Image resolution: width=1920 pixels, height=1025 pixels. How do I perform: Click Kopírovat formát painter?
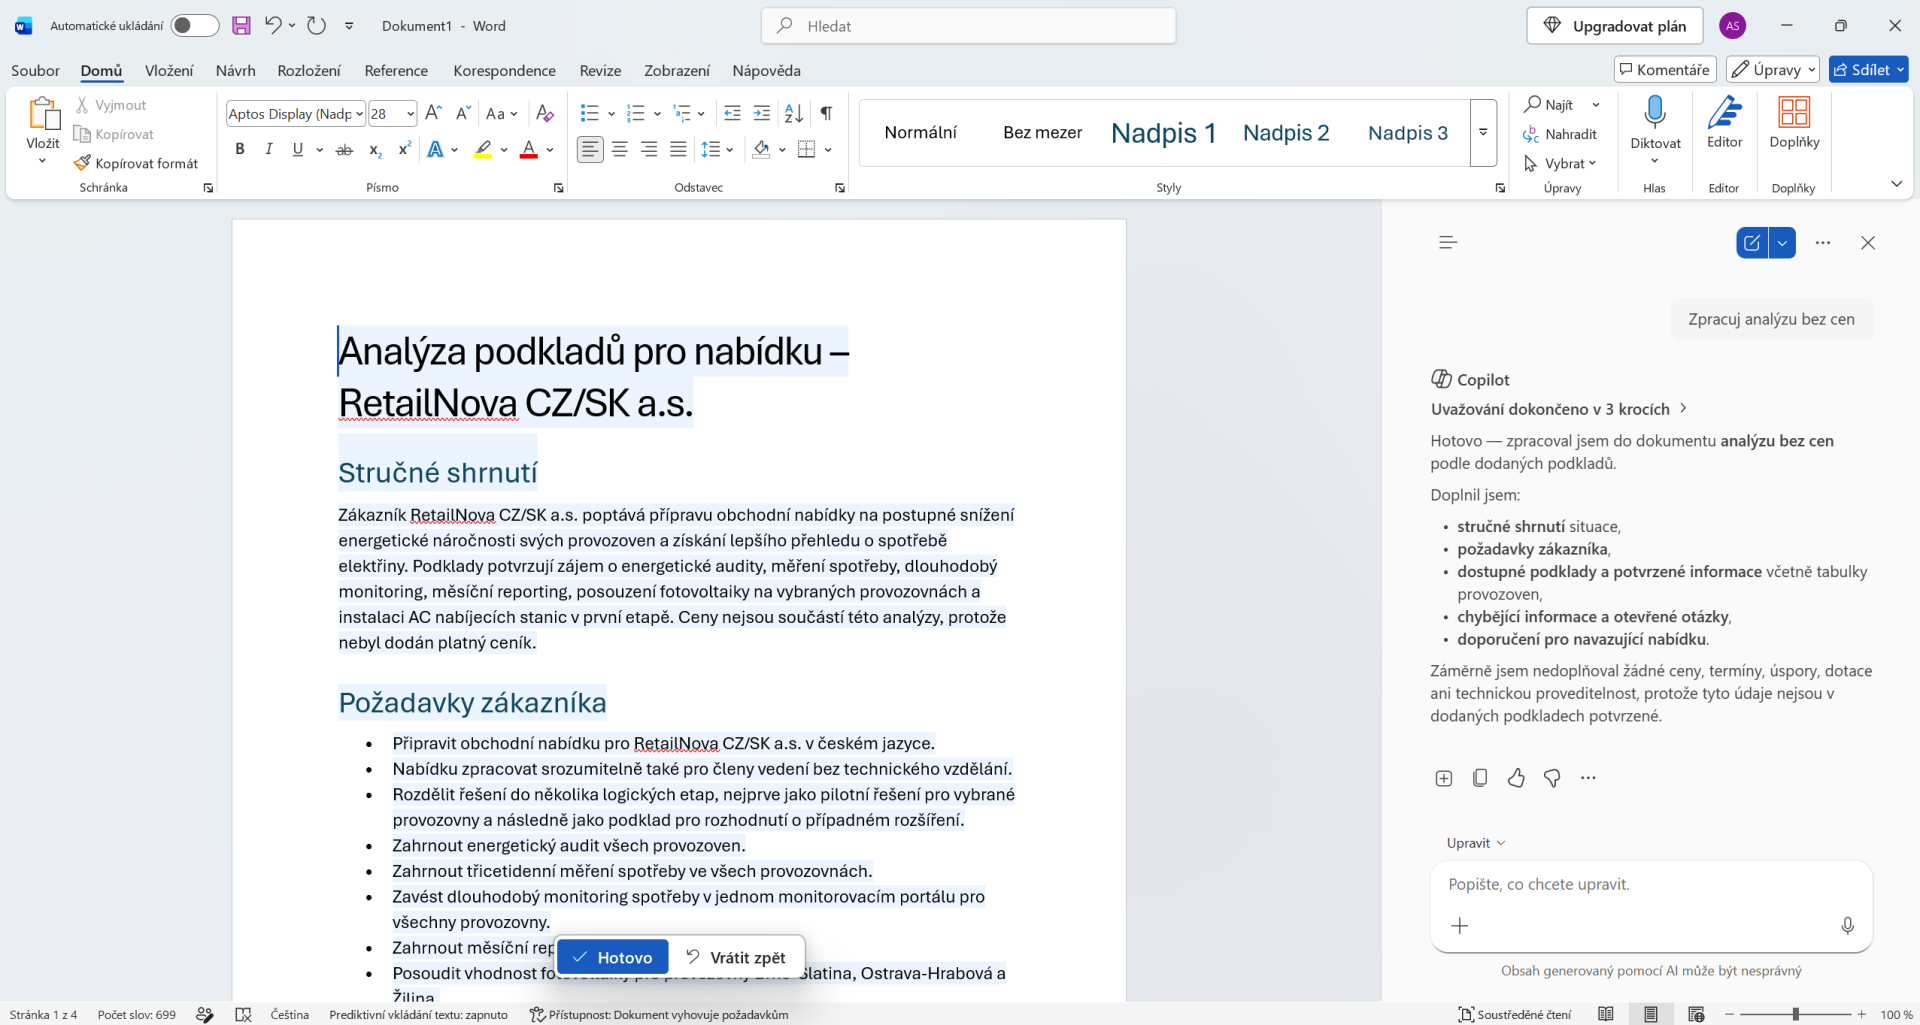pyautogui.click(x=136, y=163)
